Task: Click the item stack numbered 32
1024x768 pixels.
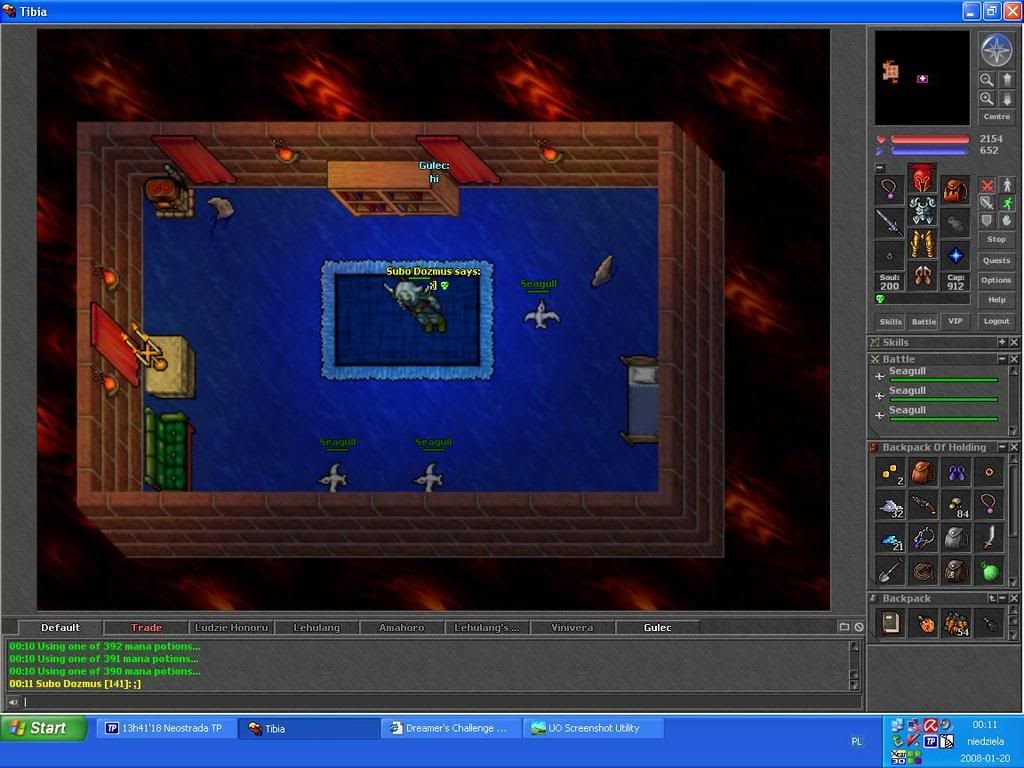Action: [x=890, y=505]
